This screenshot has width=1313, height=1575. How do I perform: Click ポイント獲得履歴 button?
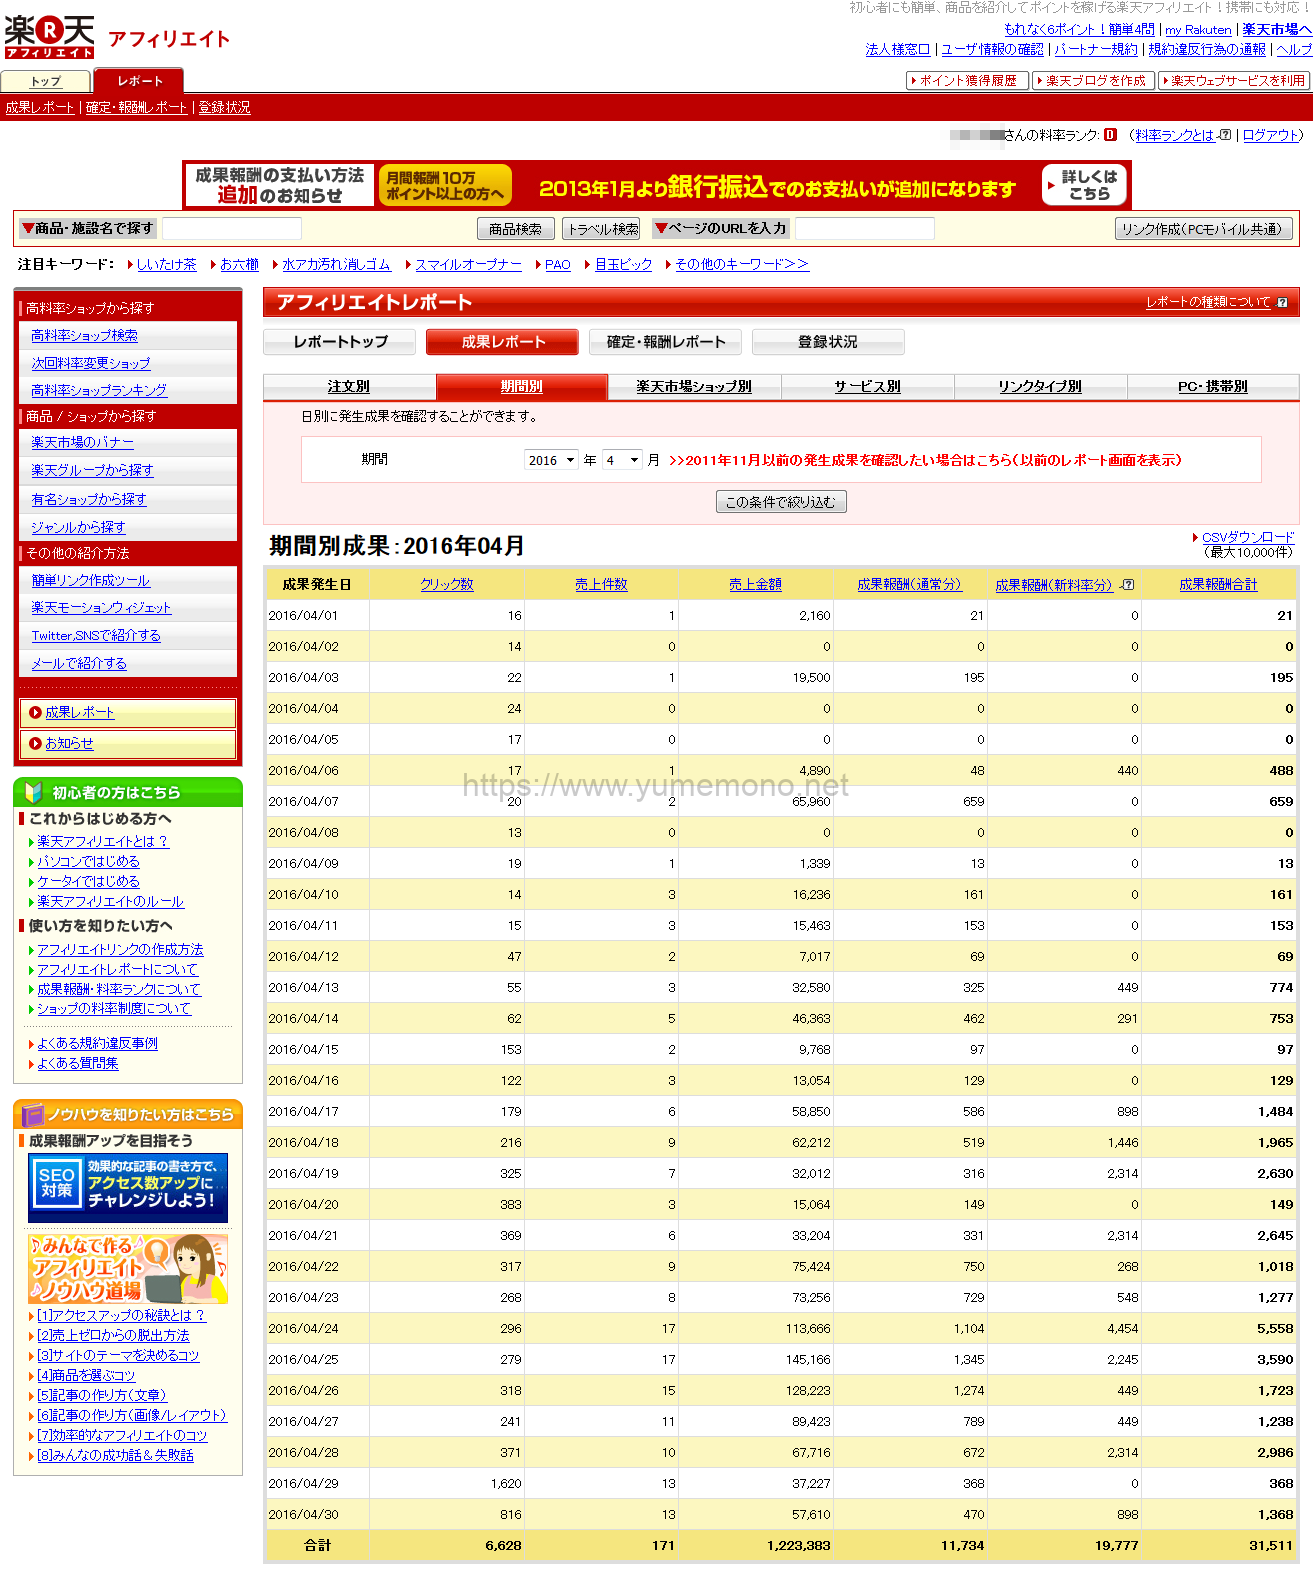pyautogui.click(x=967, y=81)
